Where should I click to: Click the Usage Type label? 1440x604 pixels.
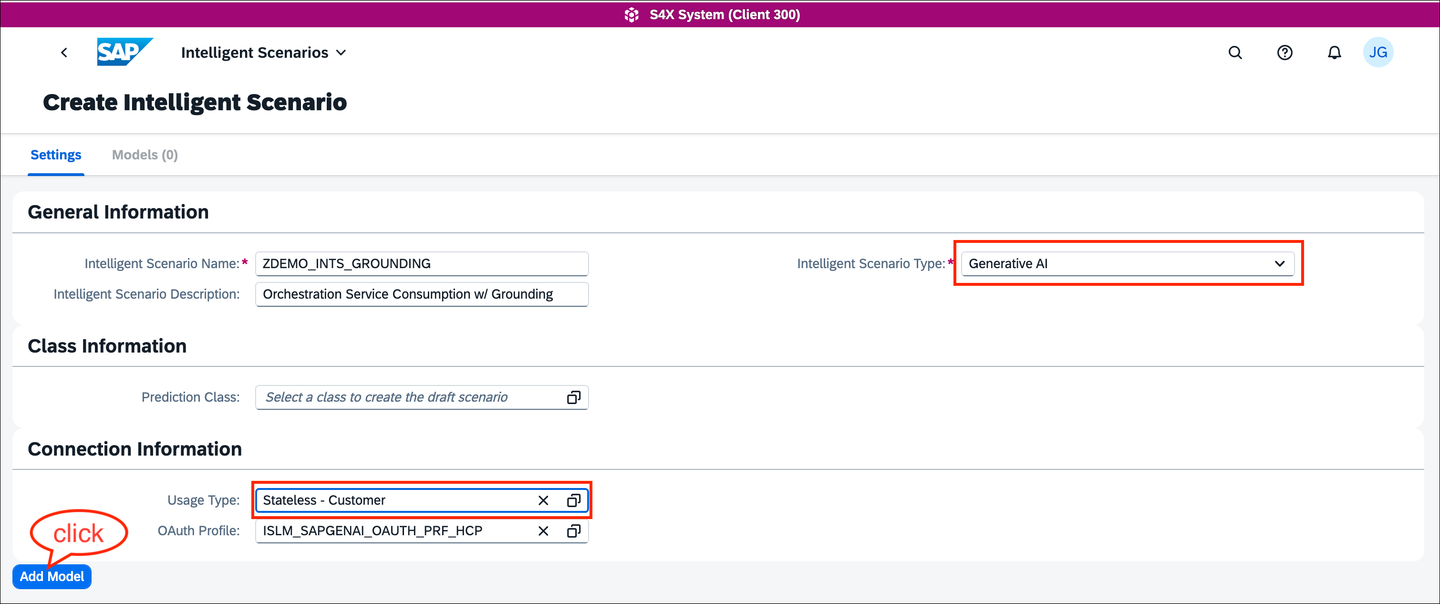click(x=204, y=500)
